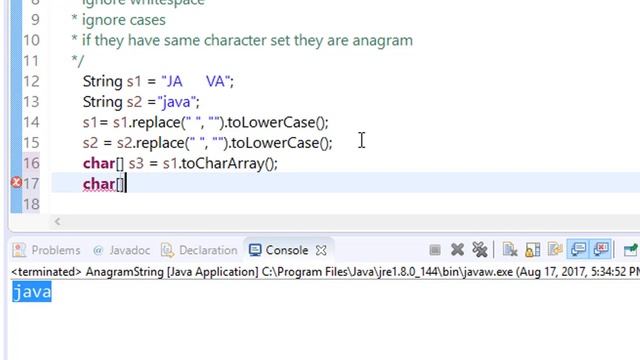Click the editor's left horizontal scroll arrow
Image resolution: width=640 pixels, height=360 pixels.
pyautogui.click(x=58, y=222)
